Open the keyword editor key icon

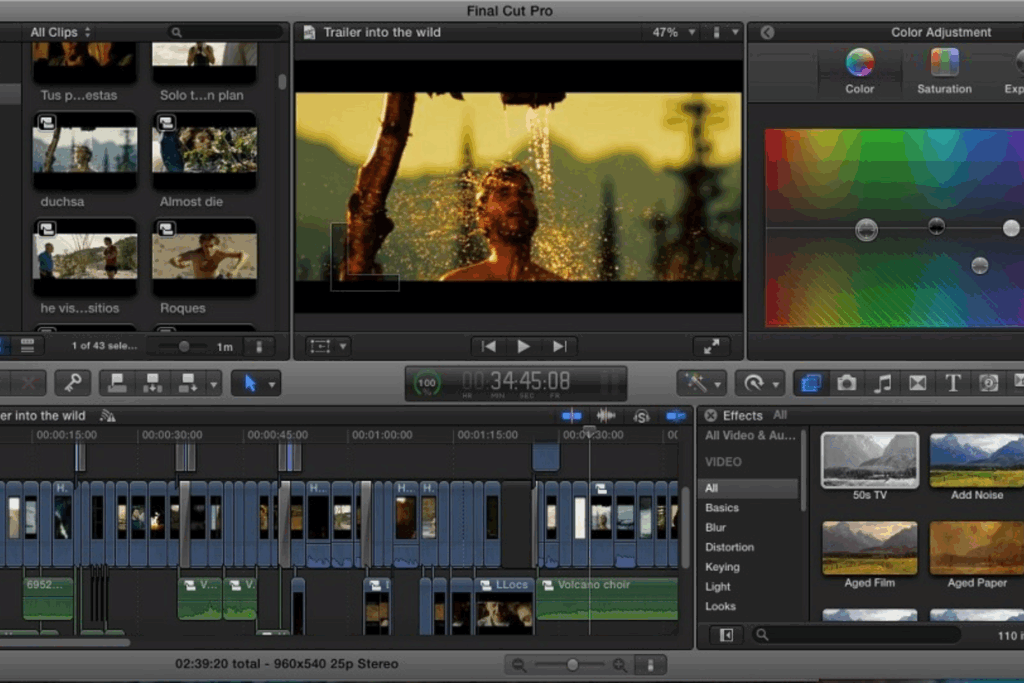coord(72,383)
